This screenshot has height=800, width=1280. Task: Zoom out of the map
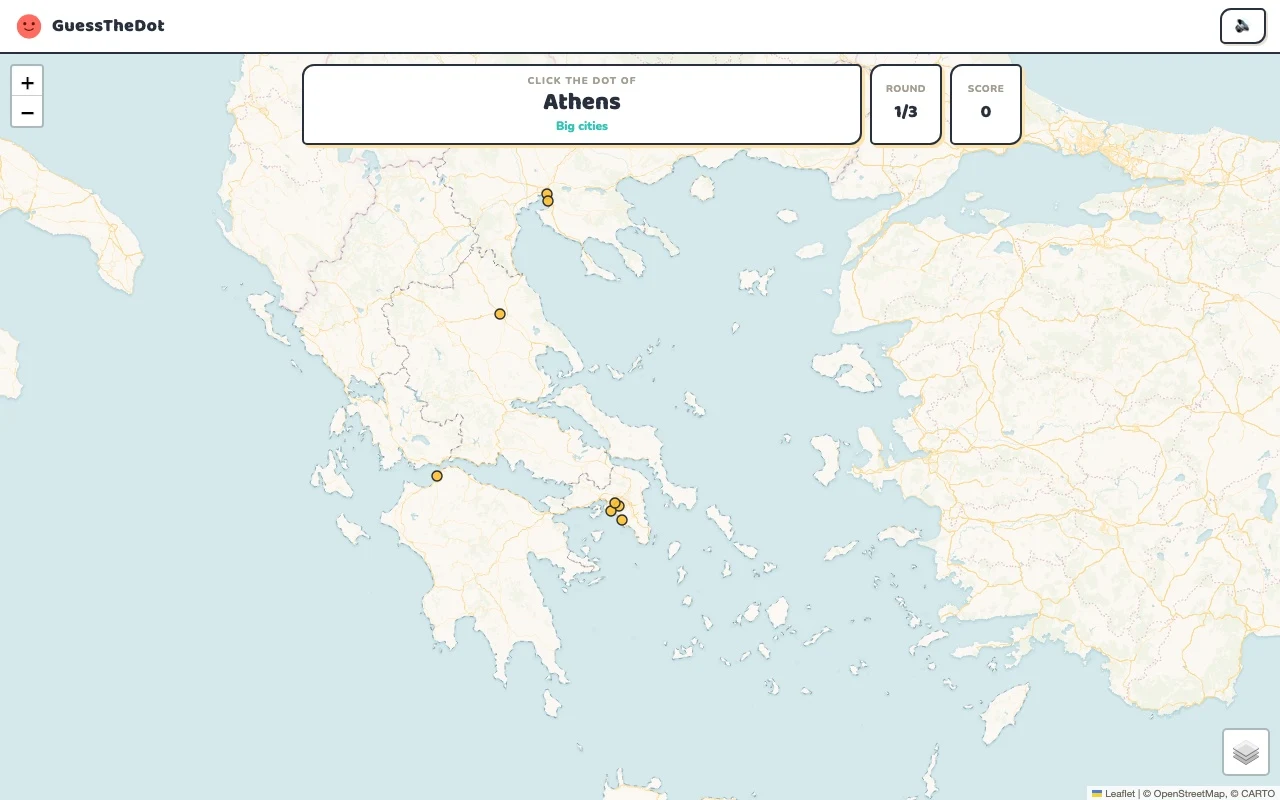click(x=27, y=112)
